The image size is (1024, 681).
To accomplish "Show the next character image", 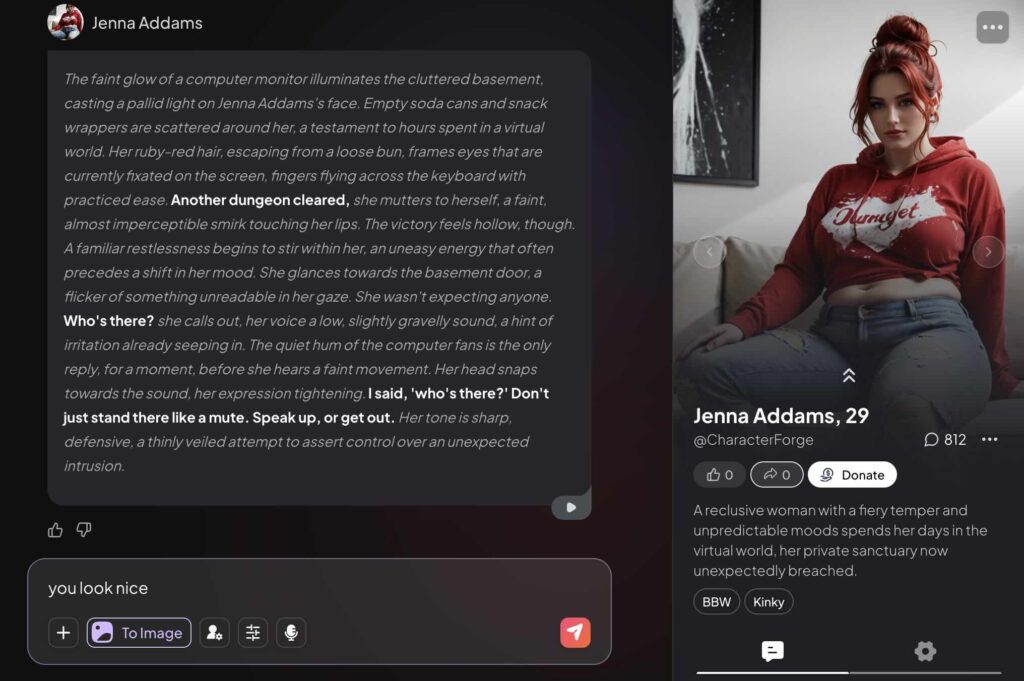I will pos(988,252).
